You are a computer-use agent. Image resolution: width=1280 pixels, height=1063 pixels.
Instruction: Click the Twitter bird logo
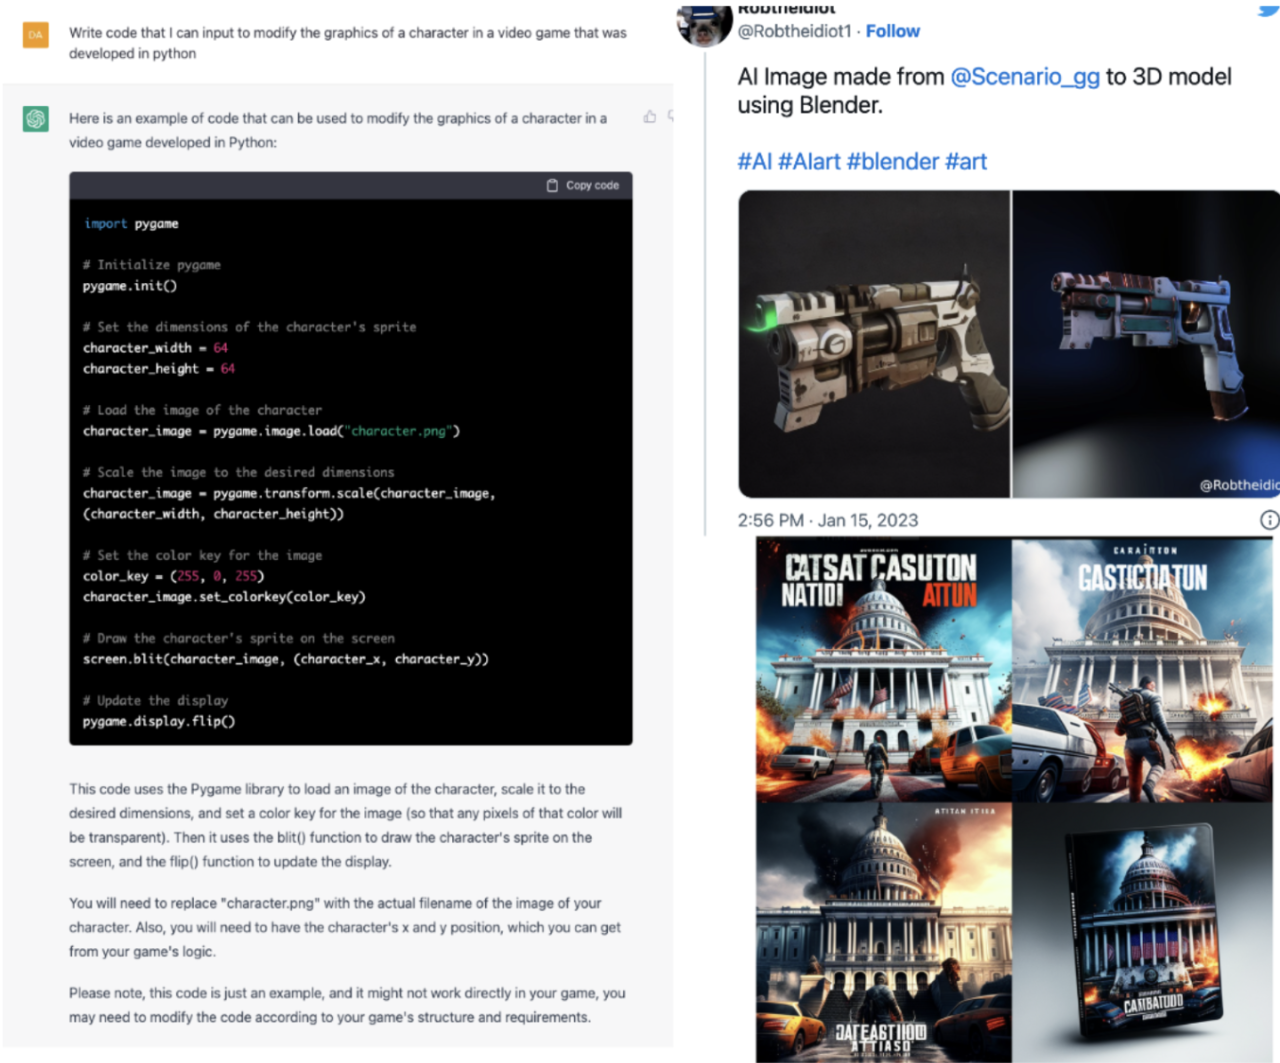[1269, 10]
